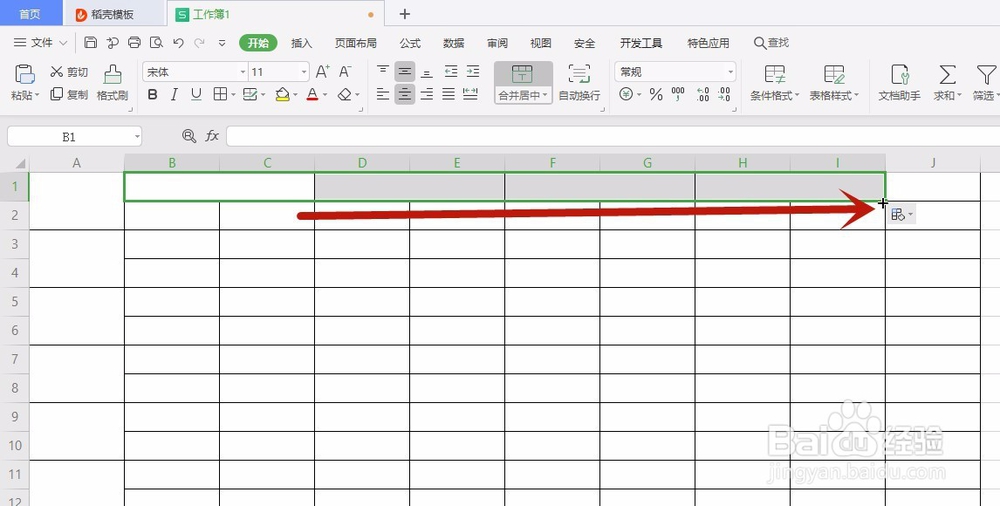Click the fx insert function icon
Viewport: 1000px width, 506px height.
coord(212,136)
